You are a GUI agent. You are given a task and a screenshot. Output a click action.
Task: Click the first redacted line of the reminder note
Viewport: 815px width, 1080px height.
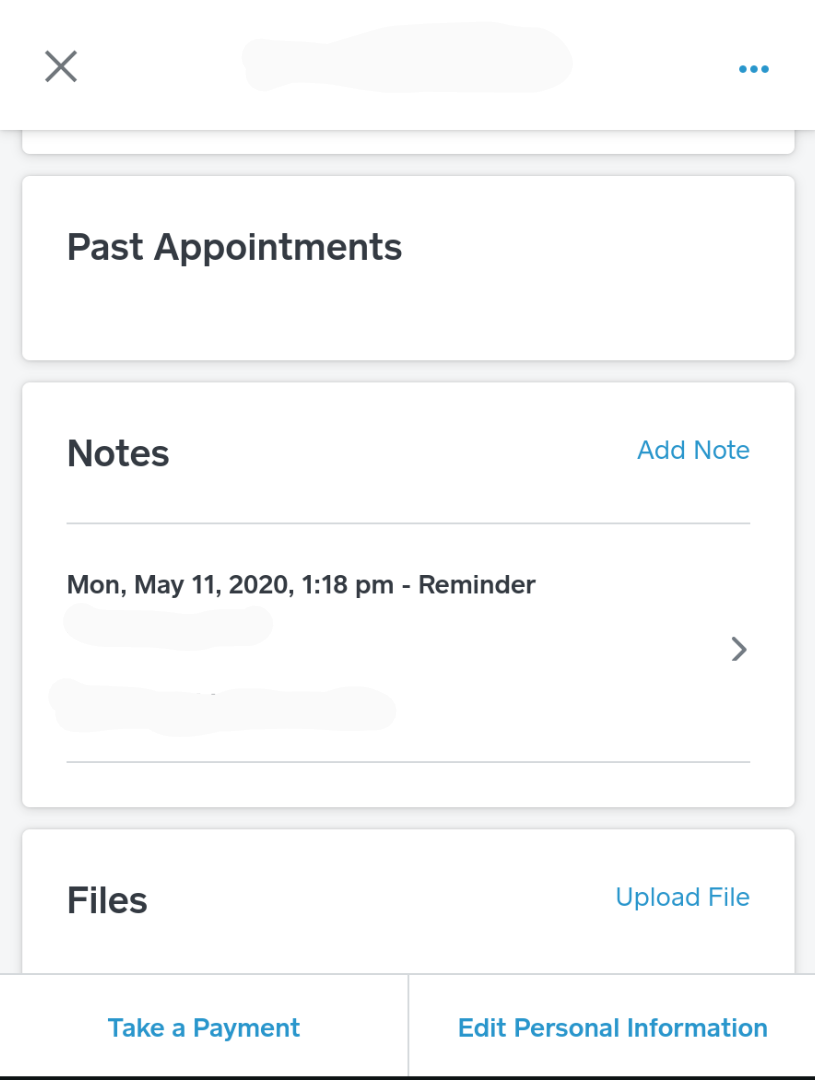coord(168,625)
